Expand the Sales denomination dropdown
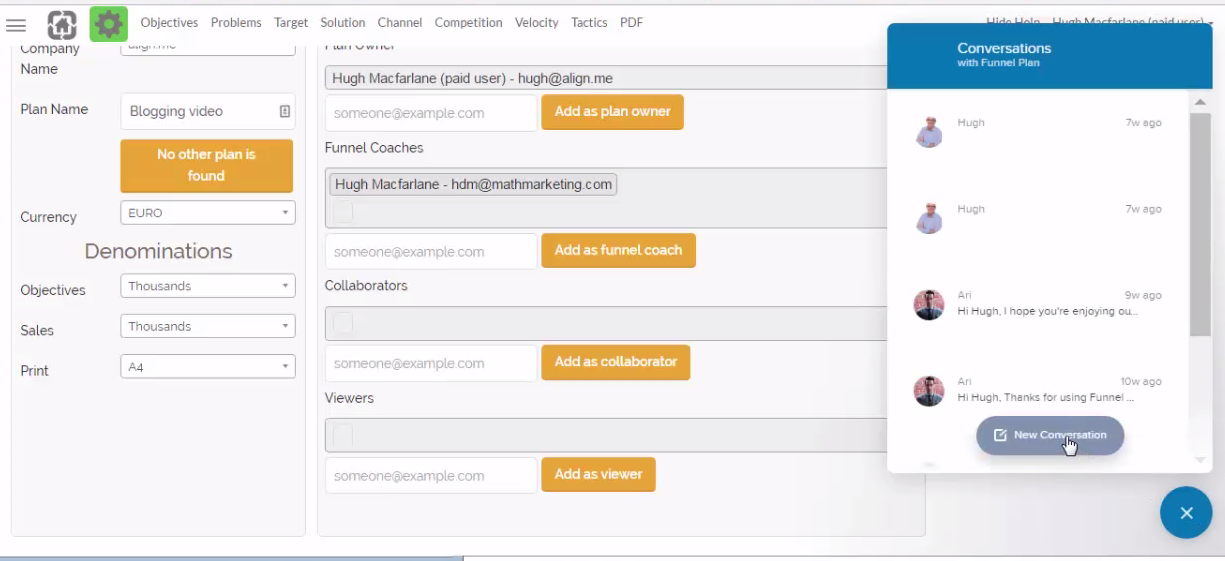Screen dimensions: 1225x561 click(207, 326)
